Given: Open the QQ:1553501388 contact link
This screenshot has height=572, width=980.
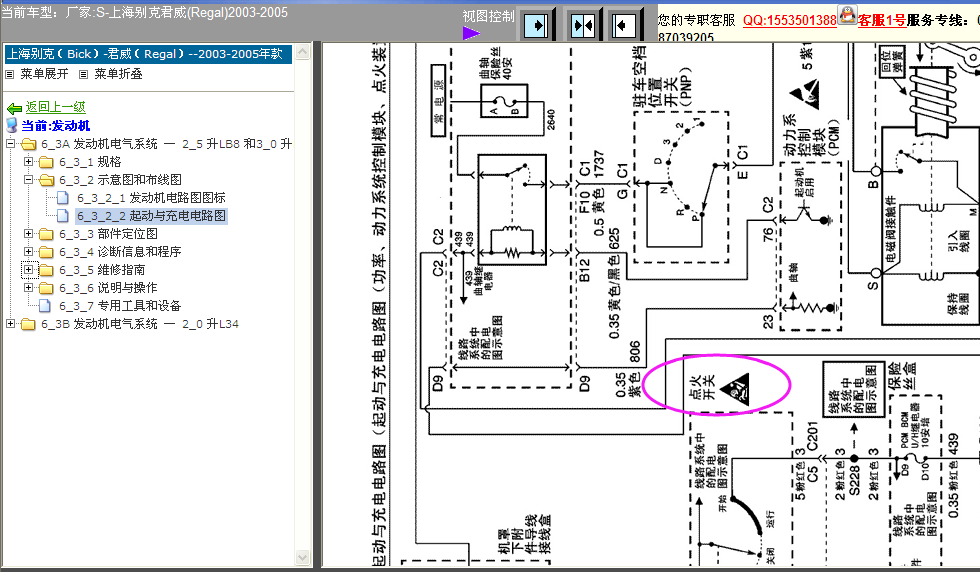Looking at the screenshot, I should point(789,20).
